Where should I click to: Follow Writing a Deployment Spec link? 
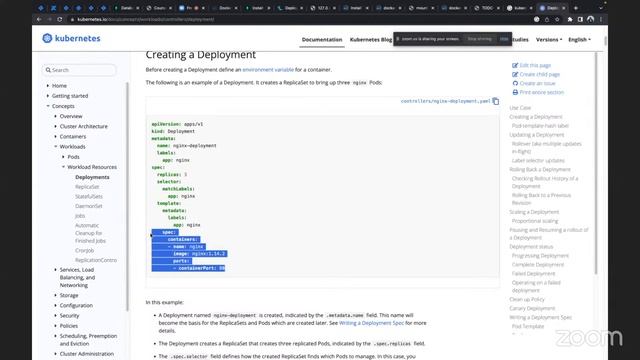click(x=371, y=323)
